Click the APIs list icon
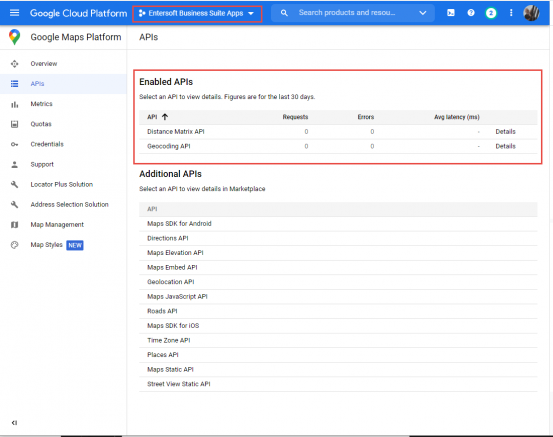Image resolution: width=553 pixels, height=437 pixels. tap(14, 84)
